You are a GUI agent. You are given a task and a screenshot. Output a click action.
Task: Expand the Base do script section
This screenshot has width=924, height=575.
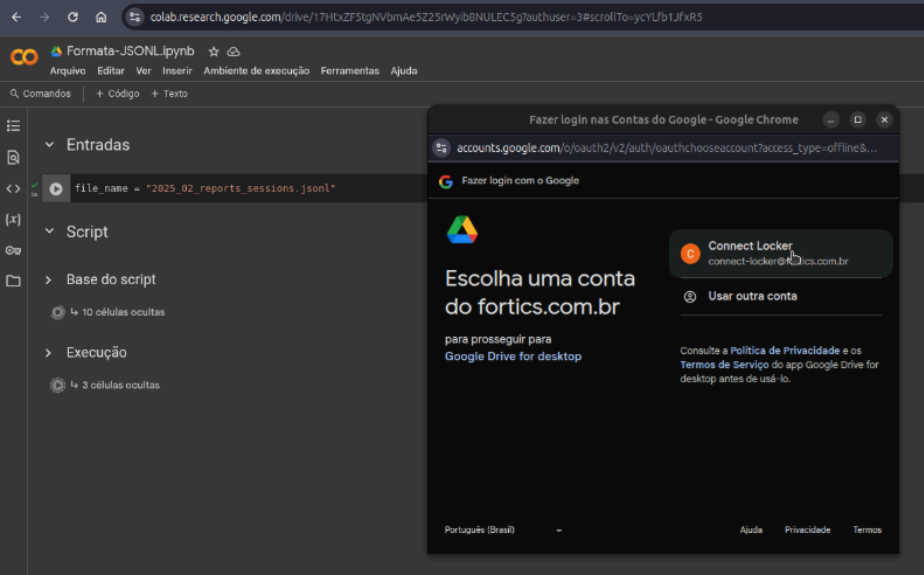click(x=48, y=280)
